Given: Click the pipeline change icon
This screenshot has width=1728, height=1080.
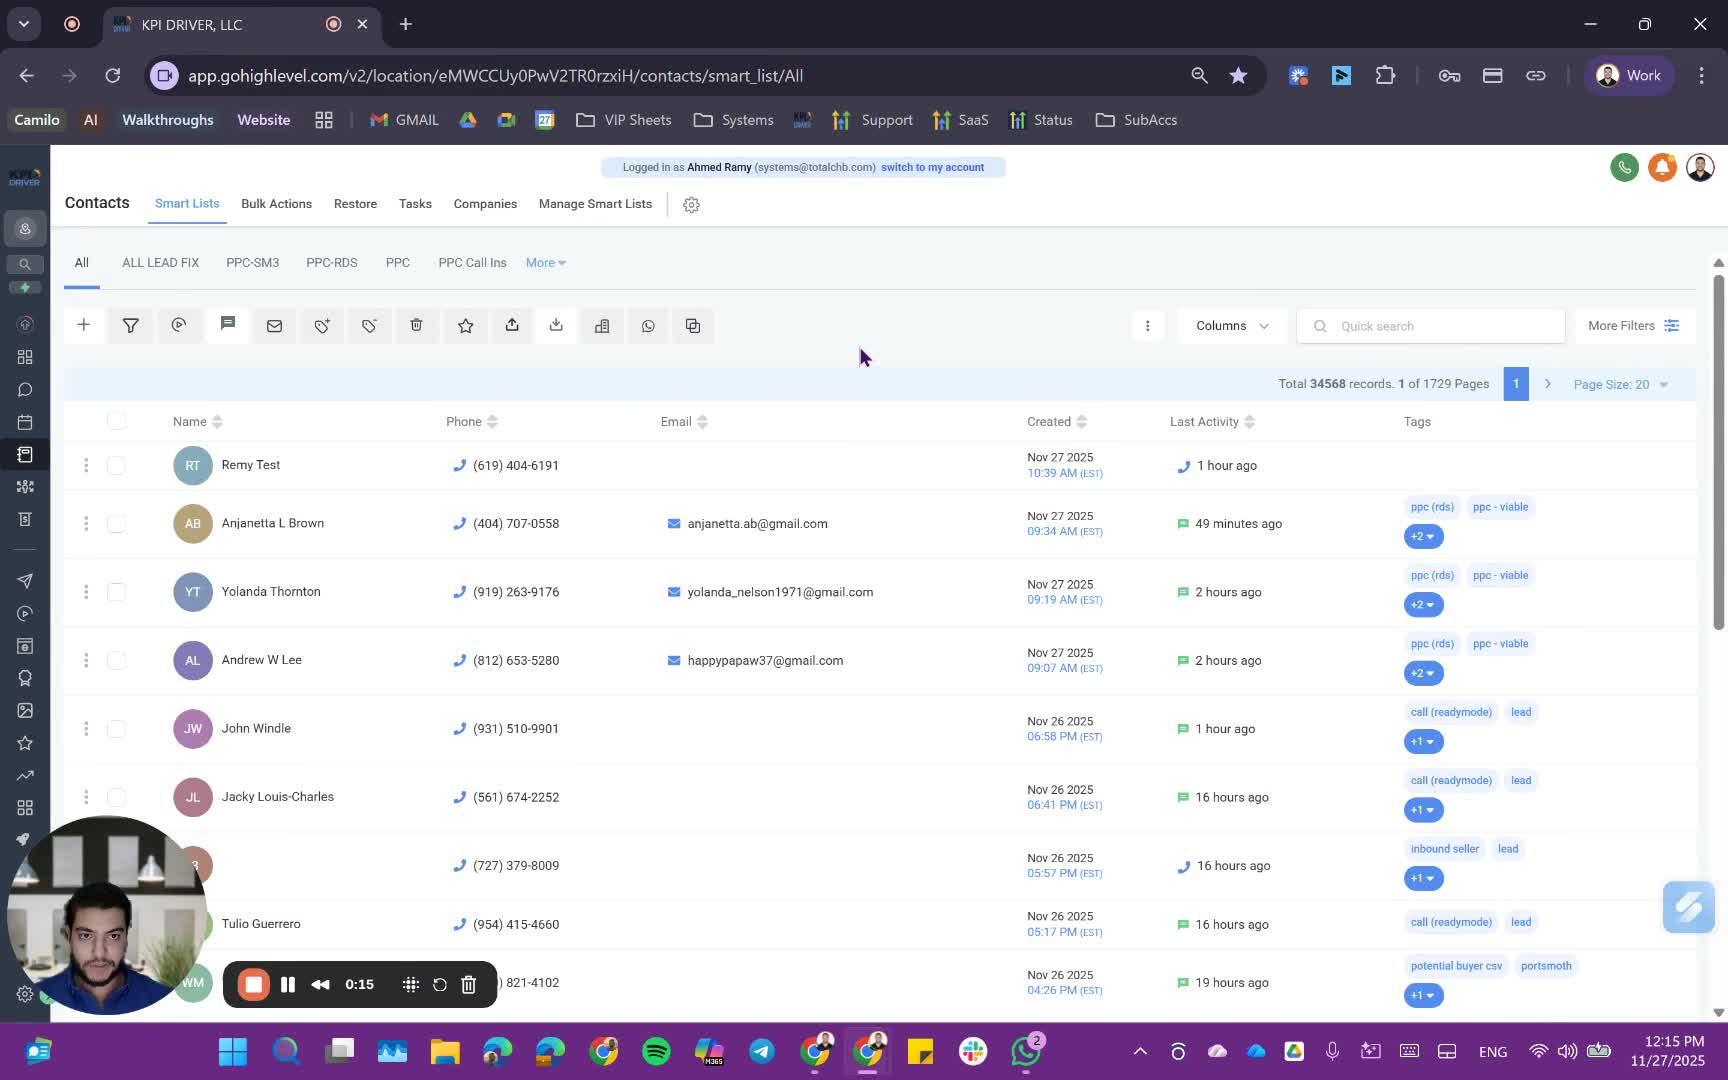Looking at the screenshot, I should [179, 325].
